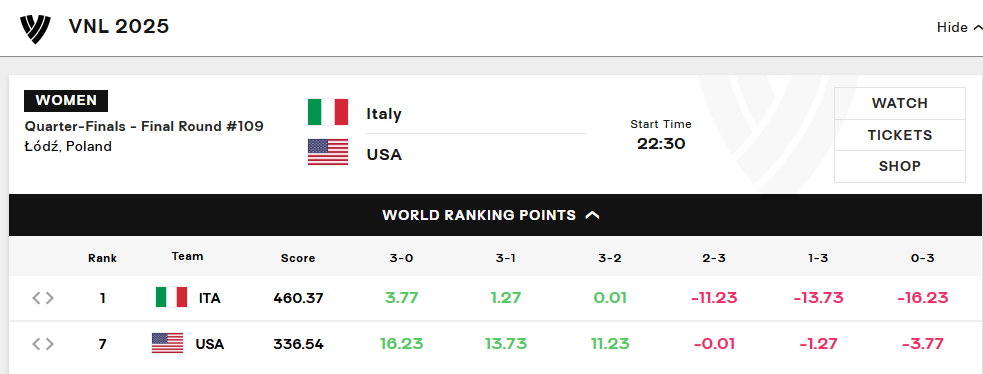
Task: Click the arrows icon on USA row
Action: point(43,344)
